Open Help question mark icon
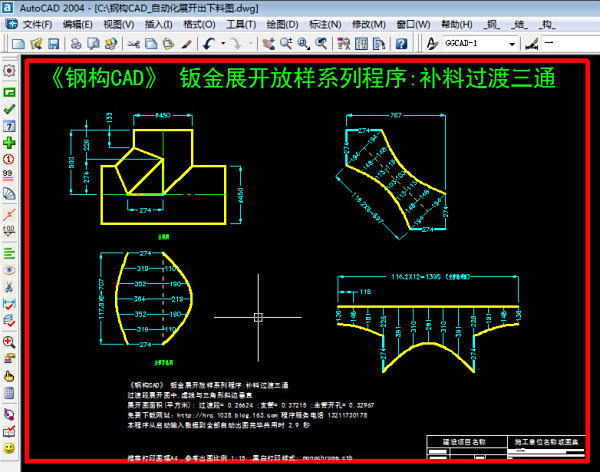The width and height of the screenshot is (600, 472). point(401,44)
